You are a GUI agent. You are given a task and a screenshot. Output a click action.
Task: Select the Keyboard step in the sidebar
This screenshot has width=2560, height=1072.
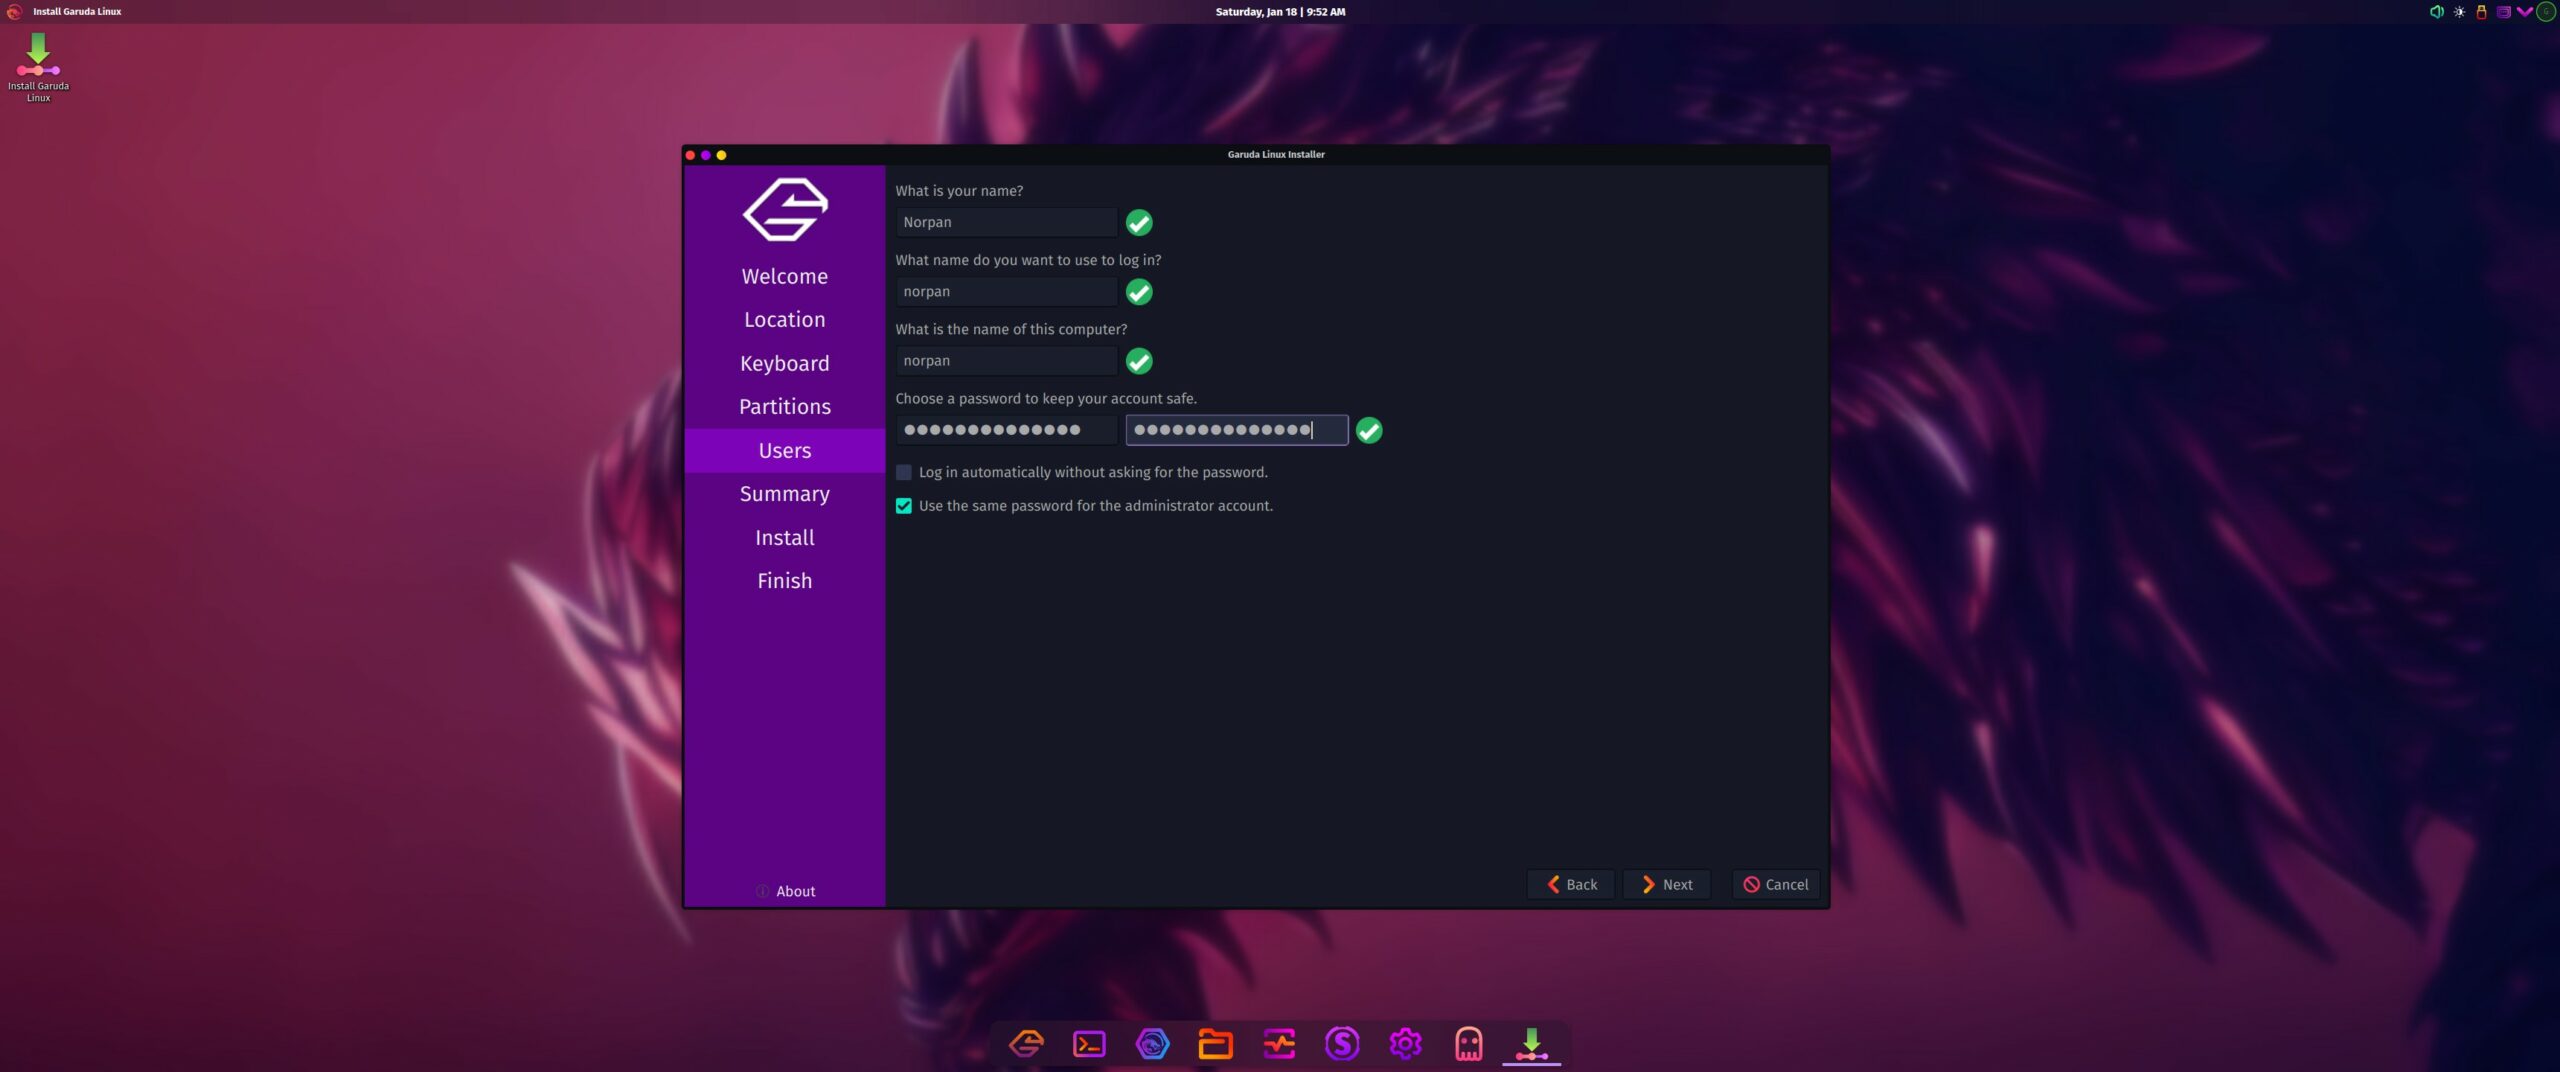coord(785,363)
